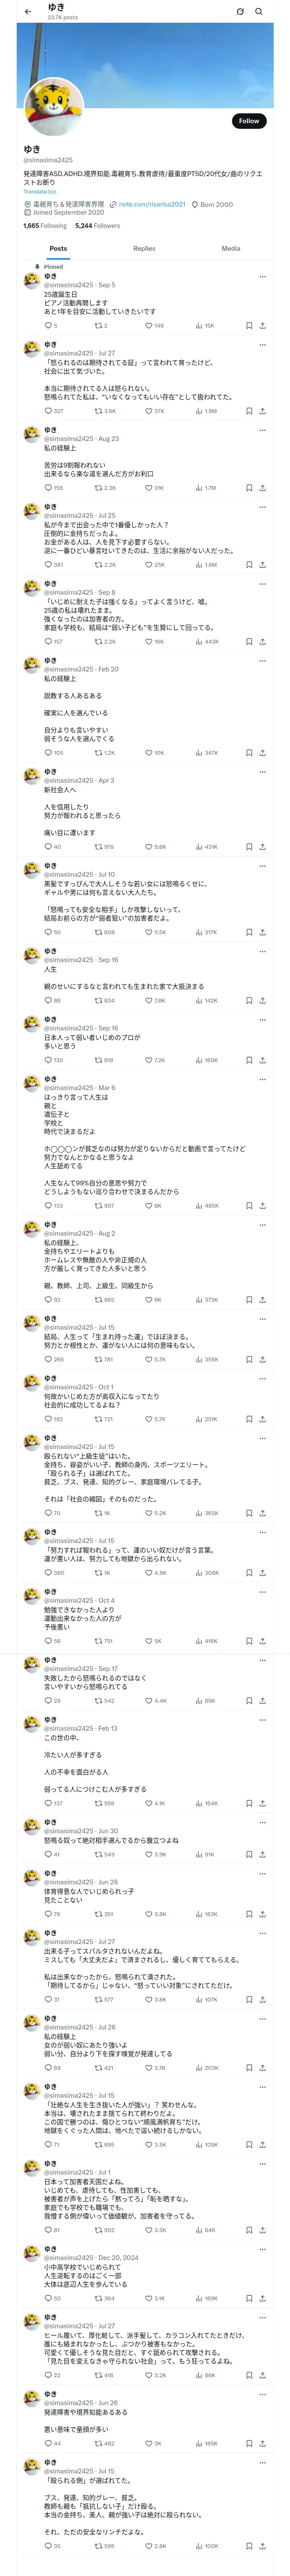The height and width of the screenshot is (2576, 290).
Task: Switch to the Replies tab
Action: 144,248
